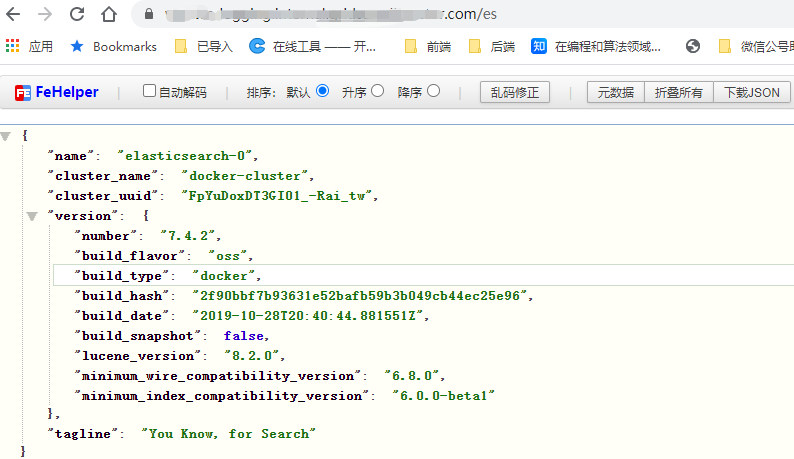Select the "lucene_version" key
This screenshot has height=459, width=794.
pyautogui.click(x=137, y=356)
